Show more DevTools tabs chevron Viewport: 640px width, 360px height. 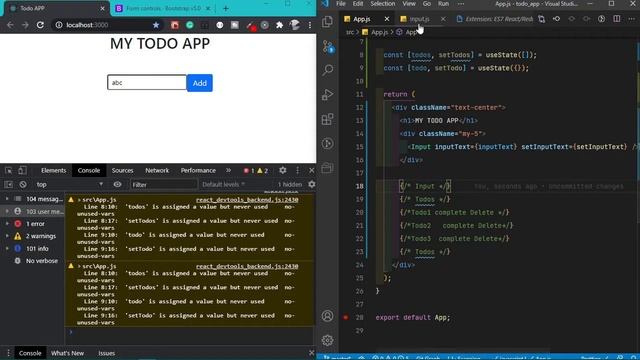228,170
